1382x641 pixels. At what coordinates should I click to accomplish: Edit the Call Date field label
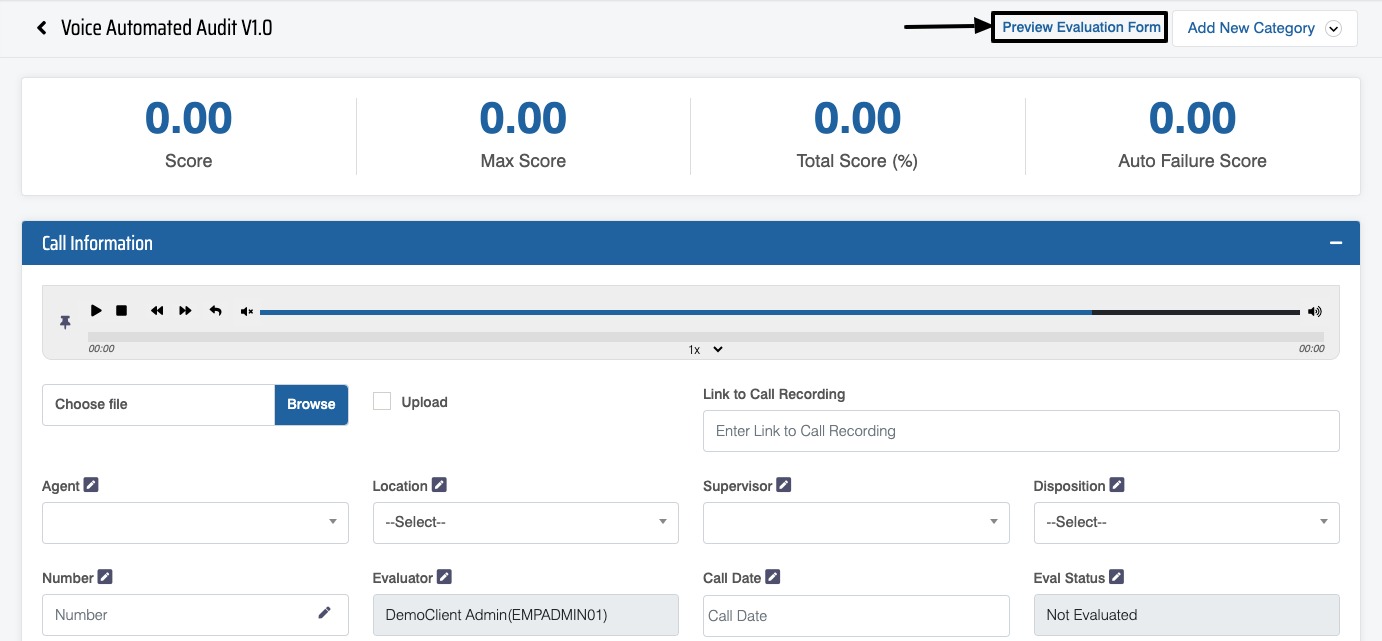(x=773, y=577)
